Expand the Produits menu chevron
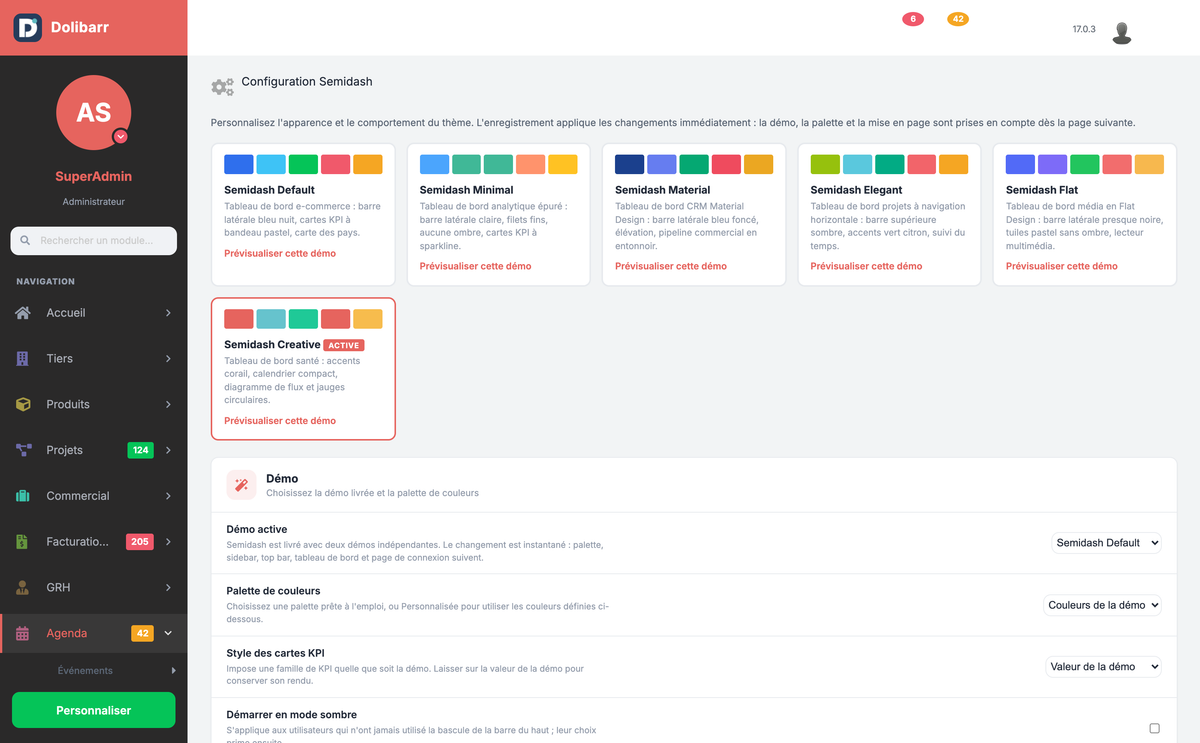This screenshot has height=743, width=1200. coord(168,404)
